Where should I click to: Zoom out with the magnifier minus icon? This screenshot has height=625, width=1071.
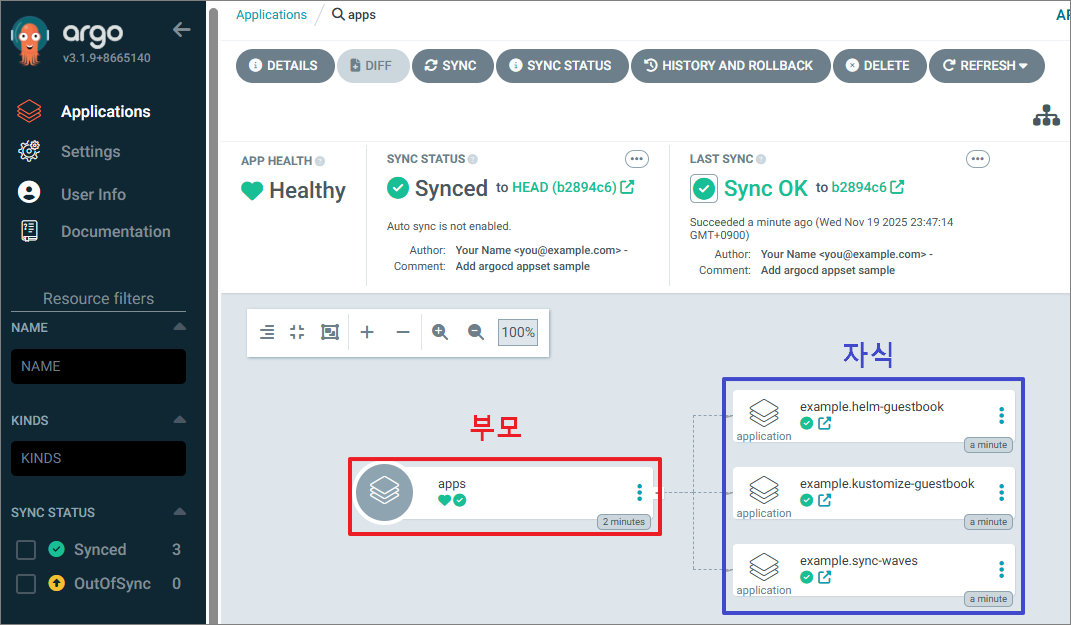(476, 333)
